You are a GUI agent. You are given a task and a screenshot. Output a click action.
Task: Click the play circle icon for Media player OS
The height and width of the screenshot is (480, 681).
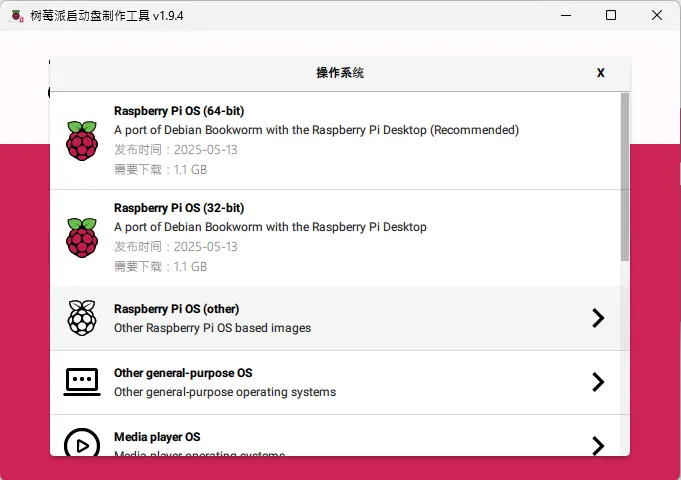click(x=82, y=442)
